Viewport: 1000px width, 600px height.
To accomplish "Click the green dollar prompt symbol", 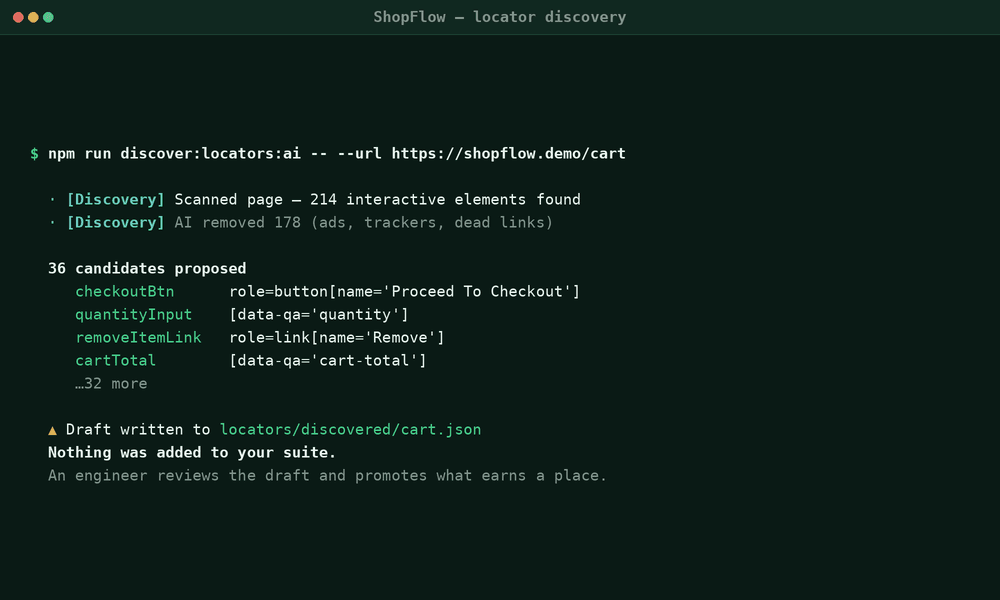I will (x=34, y=154).
